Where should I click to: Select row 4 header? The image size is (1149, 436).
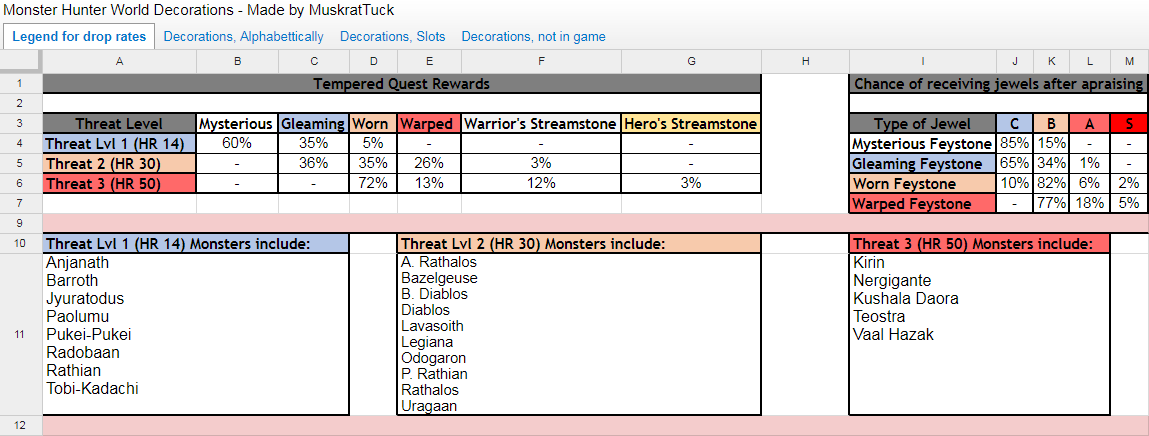(21, 142)
